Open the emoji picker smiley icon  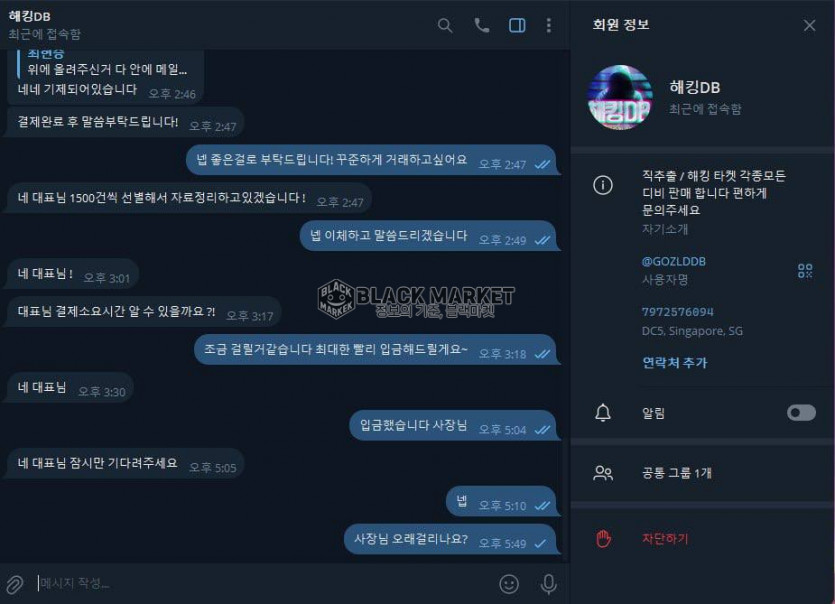[509, 584]
